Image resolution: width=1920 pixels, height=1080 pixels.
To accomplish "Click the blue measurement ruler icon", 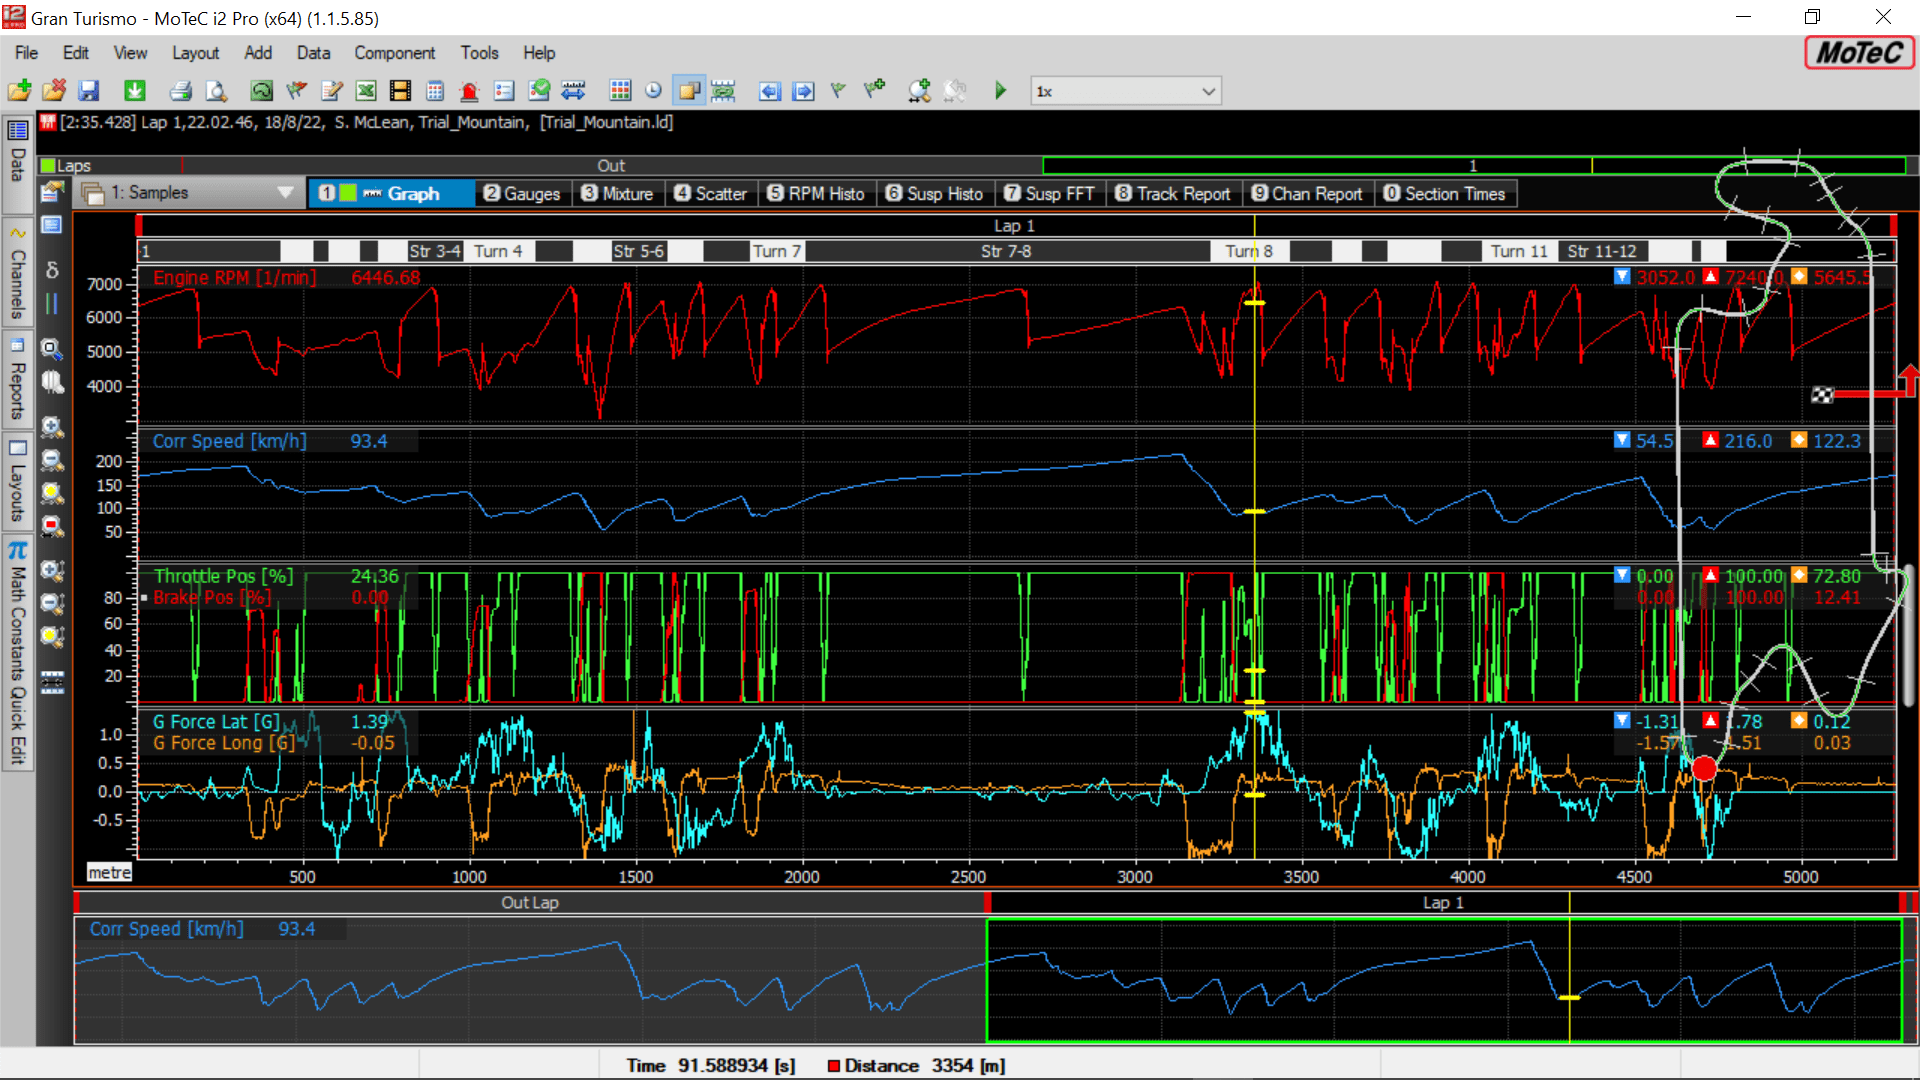I will [573, 91].
